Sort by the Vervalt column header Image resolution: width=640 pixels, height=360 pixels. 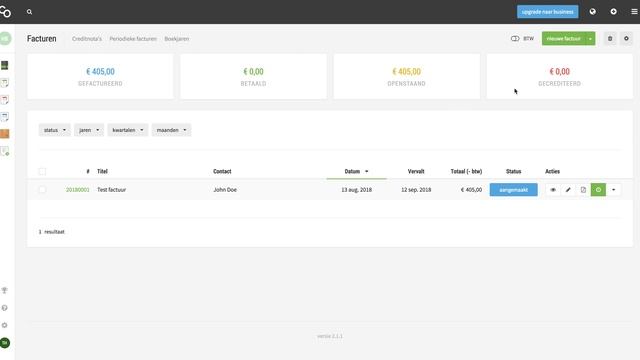(x=416, y=171)
